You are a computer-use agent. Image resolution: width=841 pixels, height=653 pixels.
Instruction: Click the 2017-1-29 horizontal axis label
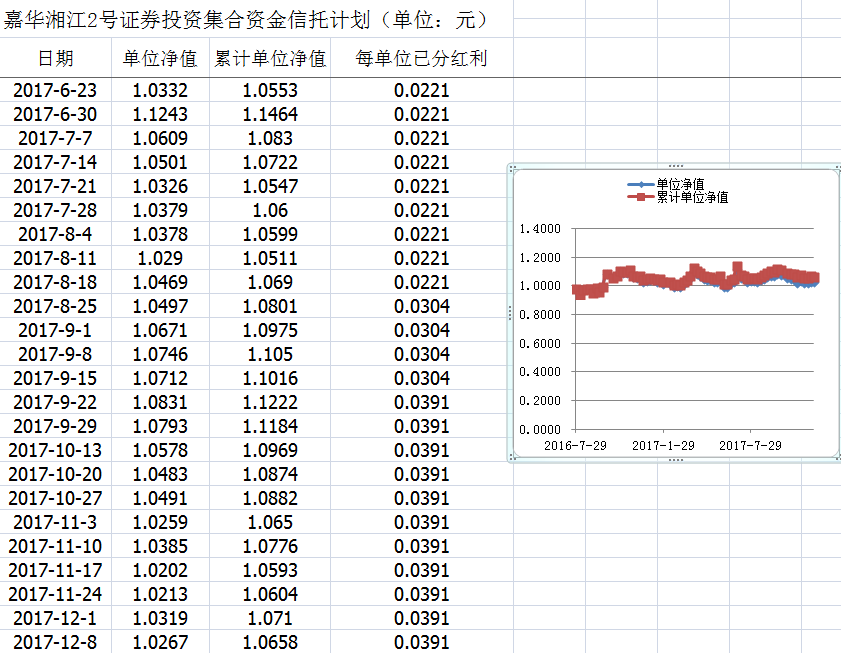click(663, 445)
